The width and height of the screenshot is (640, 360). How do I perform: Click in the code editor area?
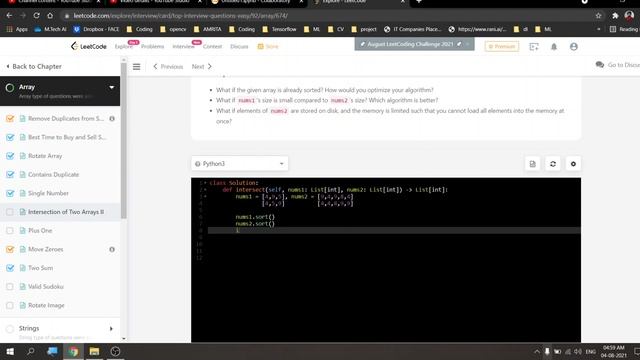click(386, 260)
